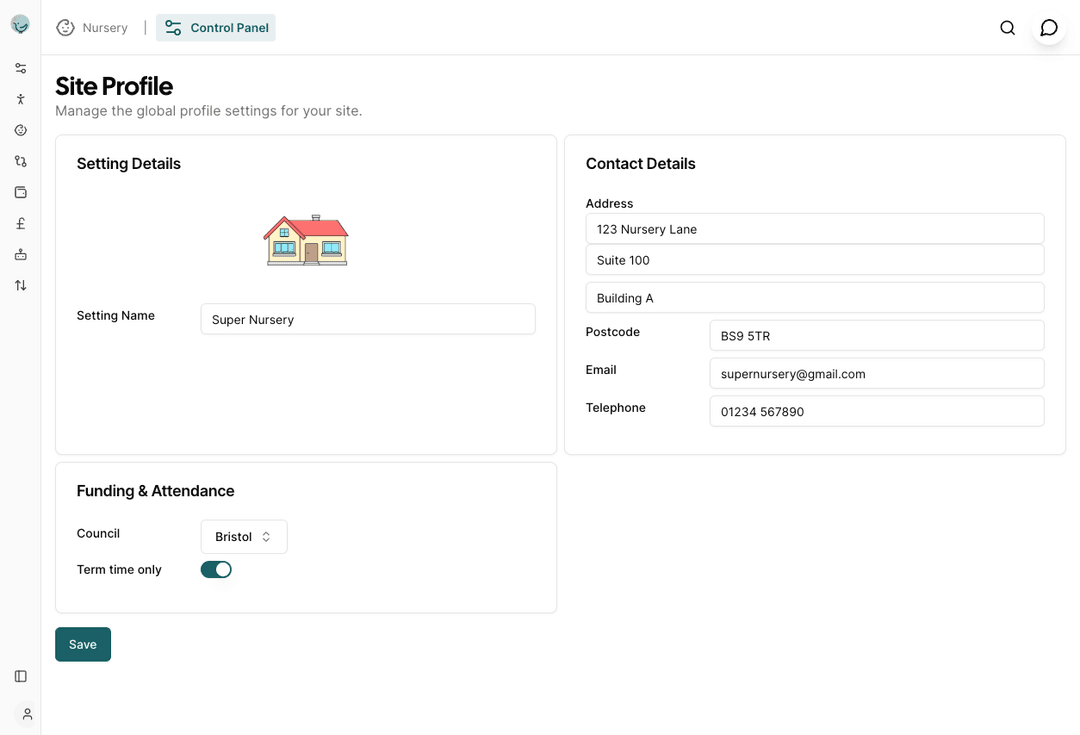Open the children baby-face icon in sidebar
This screenshot has height=735, width=1080.
pos(20,130)
